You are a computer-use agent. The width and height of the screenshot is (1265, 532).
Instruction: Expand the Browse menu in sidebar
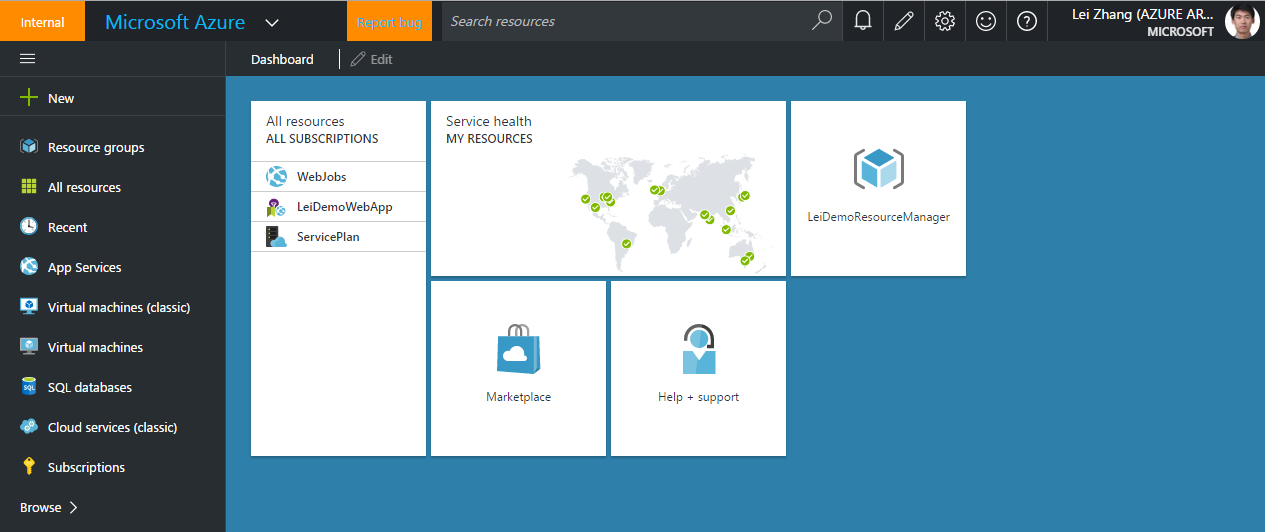(49, 507)
